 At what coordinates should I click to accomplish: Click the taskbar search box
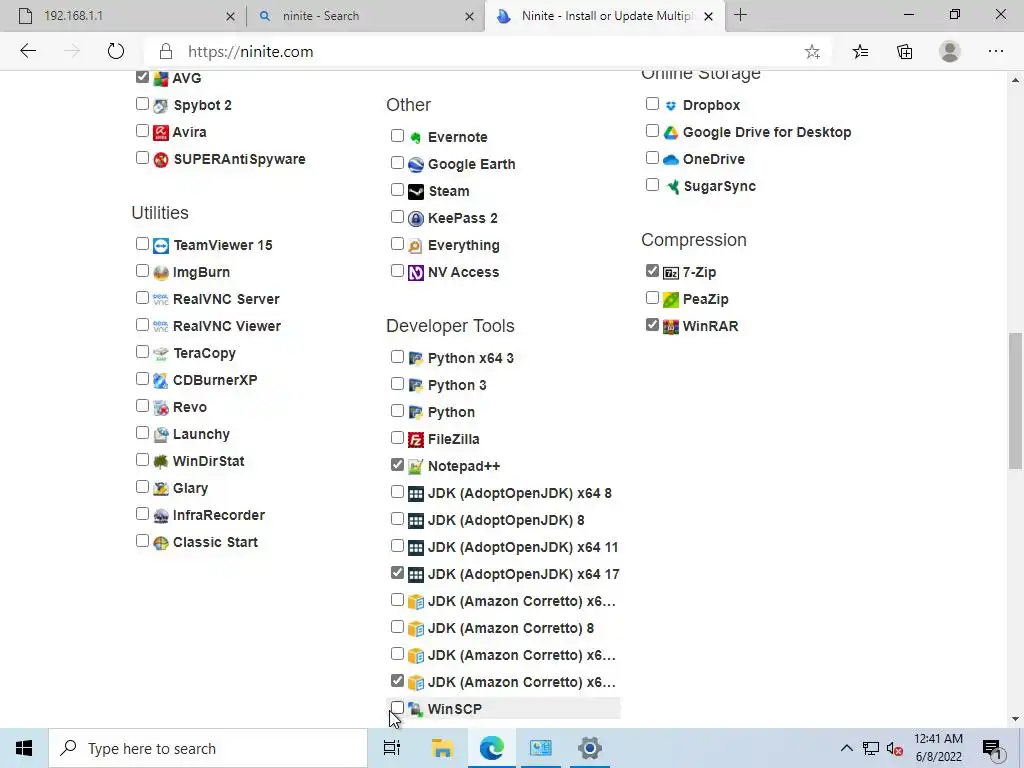[208, 748]
